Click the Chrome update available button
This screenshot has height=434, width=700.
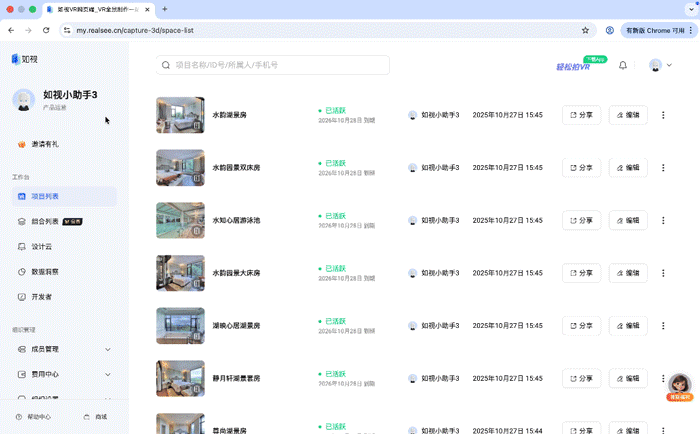coord(659,30)
